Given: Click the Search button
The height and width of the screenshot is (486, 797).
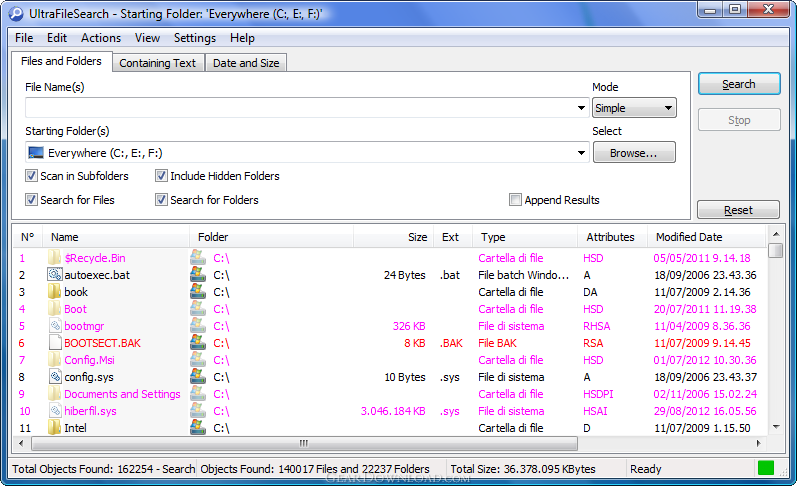Looking at the screenshot, I should pos(739,84).
